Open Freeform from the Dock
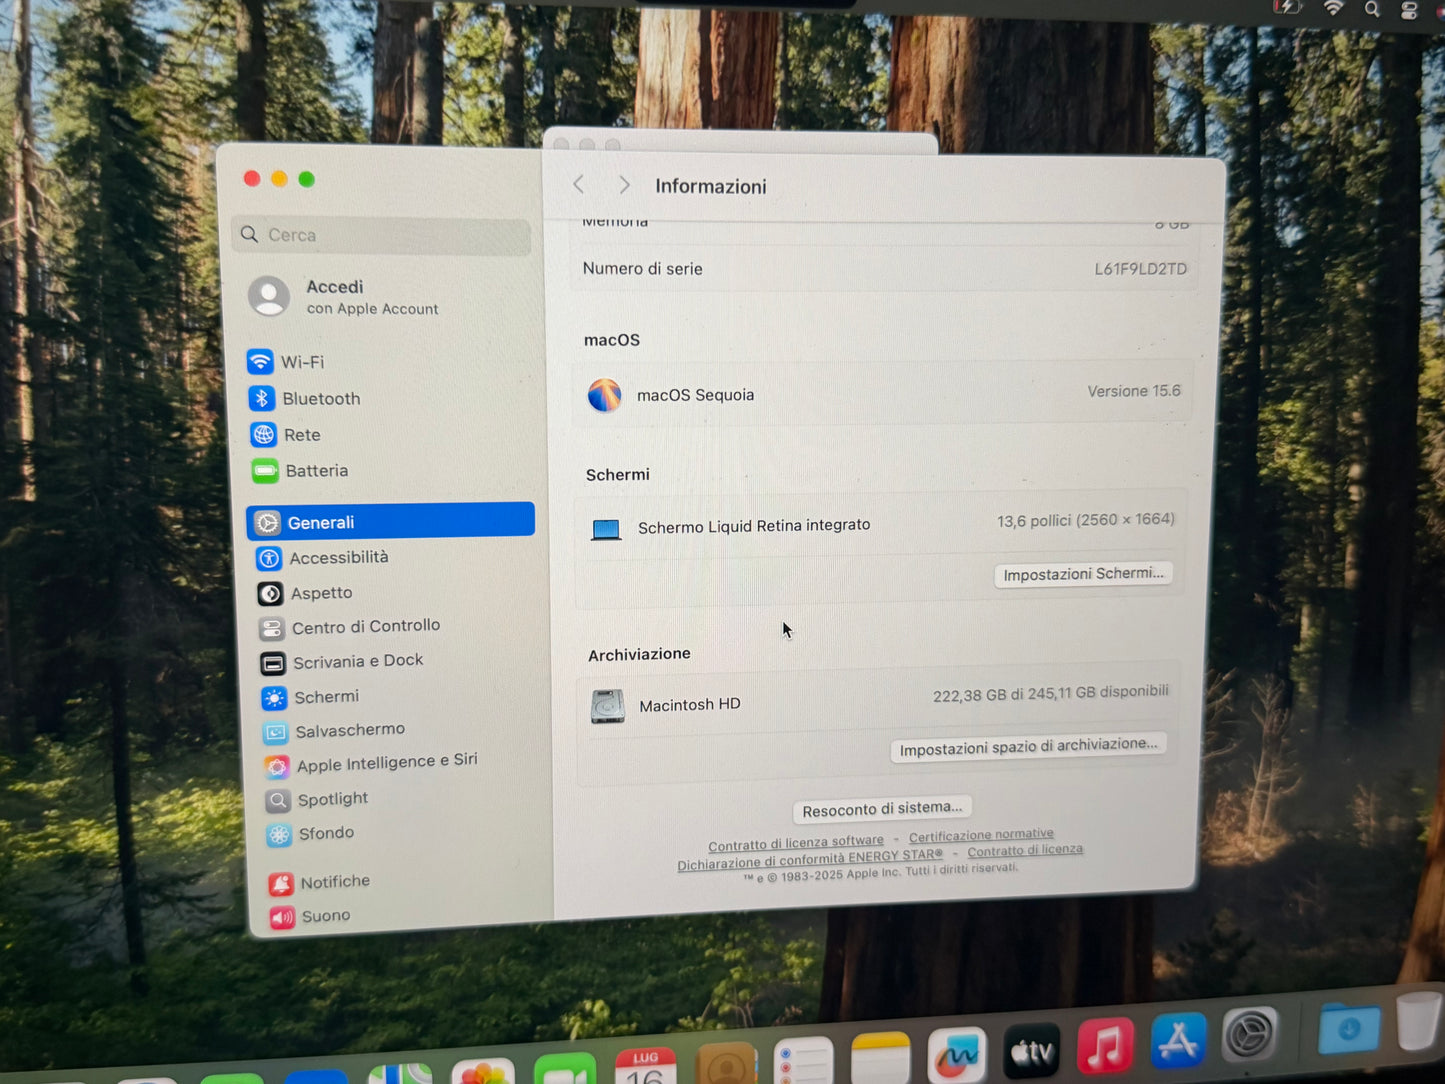This screenshot has height=1084, width=1445. pyautogui.click(x=957, y=1056)
